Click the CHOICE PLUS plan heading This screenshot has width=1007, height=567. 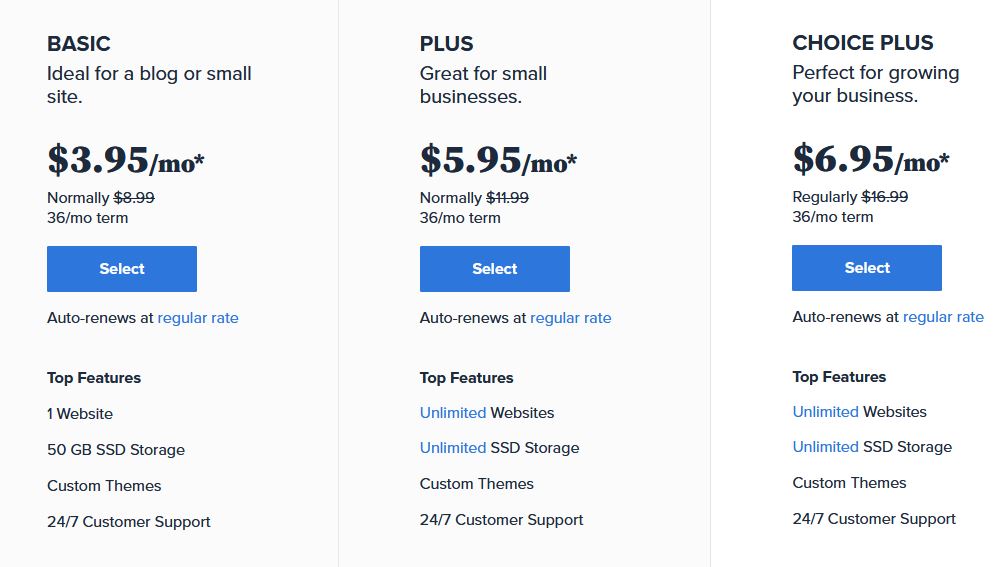(863, 42)
